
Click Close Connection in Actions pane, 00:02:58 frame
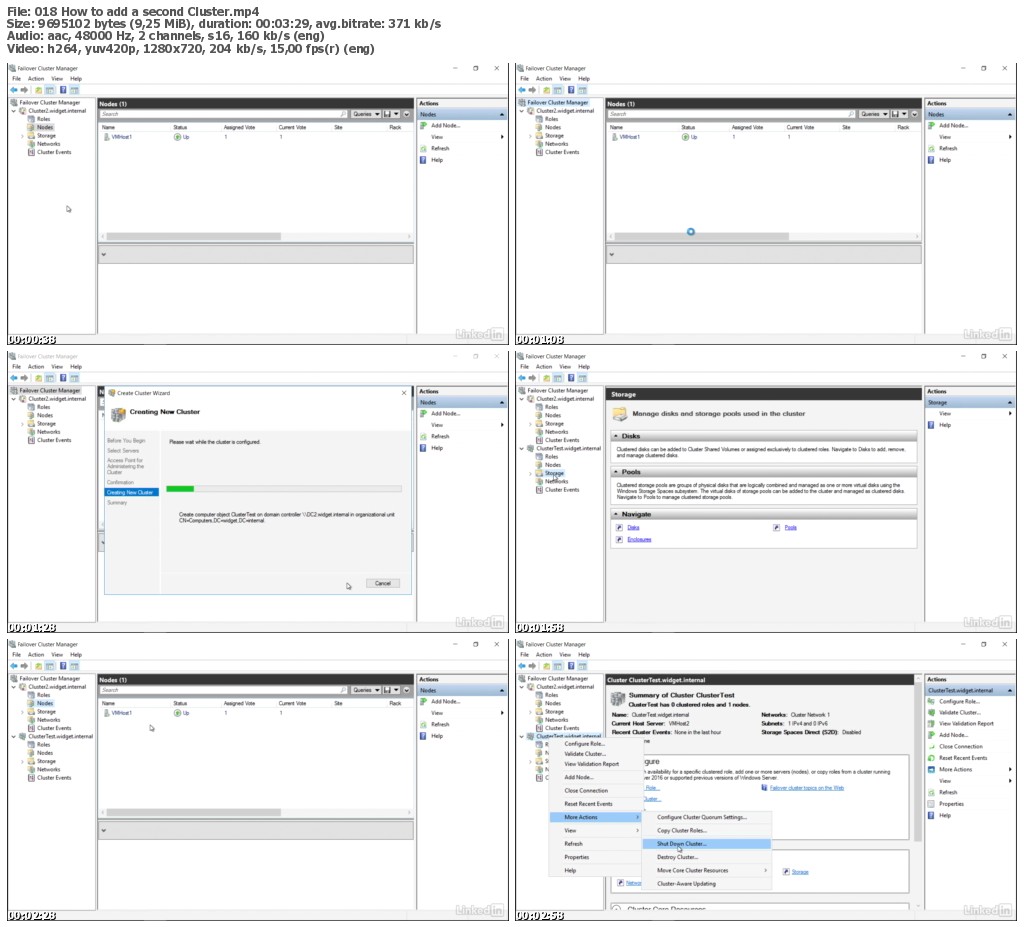961,746
